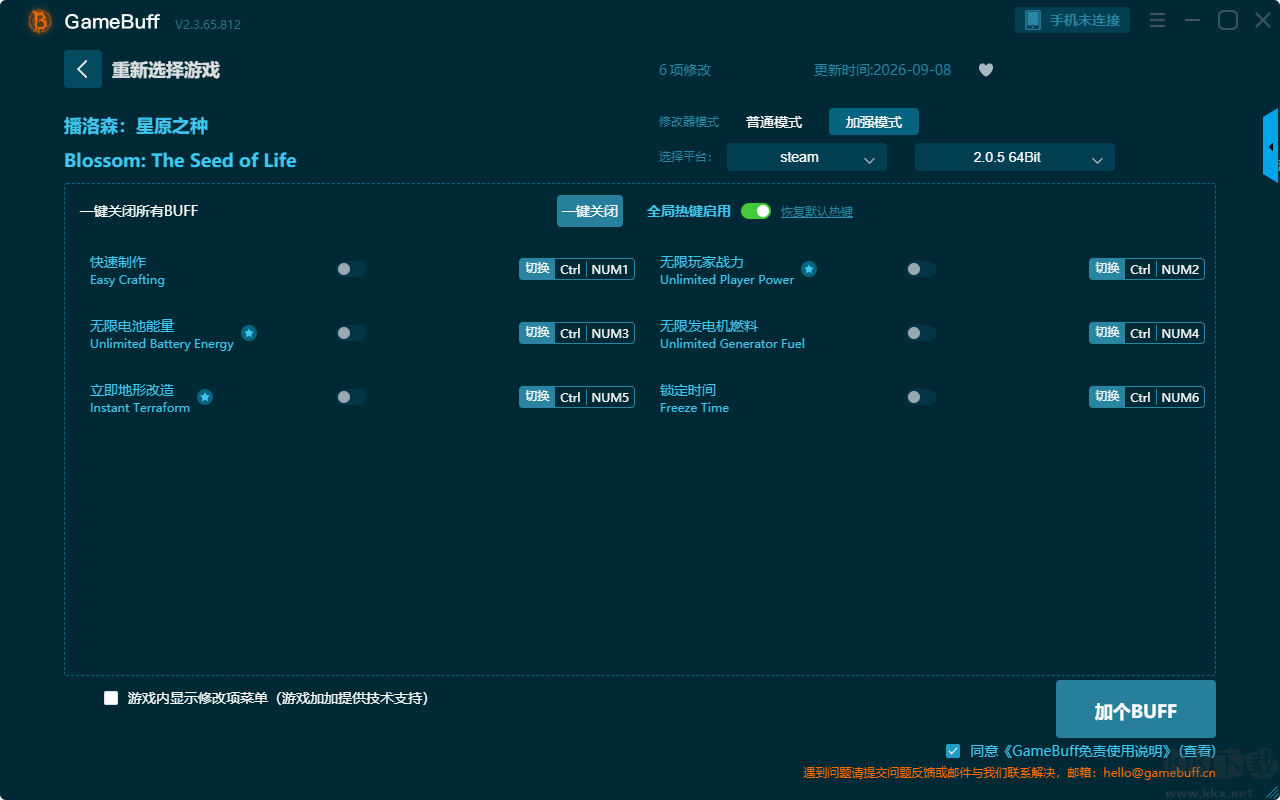Maximize the GameBuff window
This screenshot has width=1280, height=800.
pos(1228,20)
